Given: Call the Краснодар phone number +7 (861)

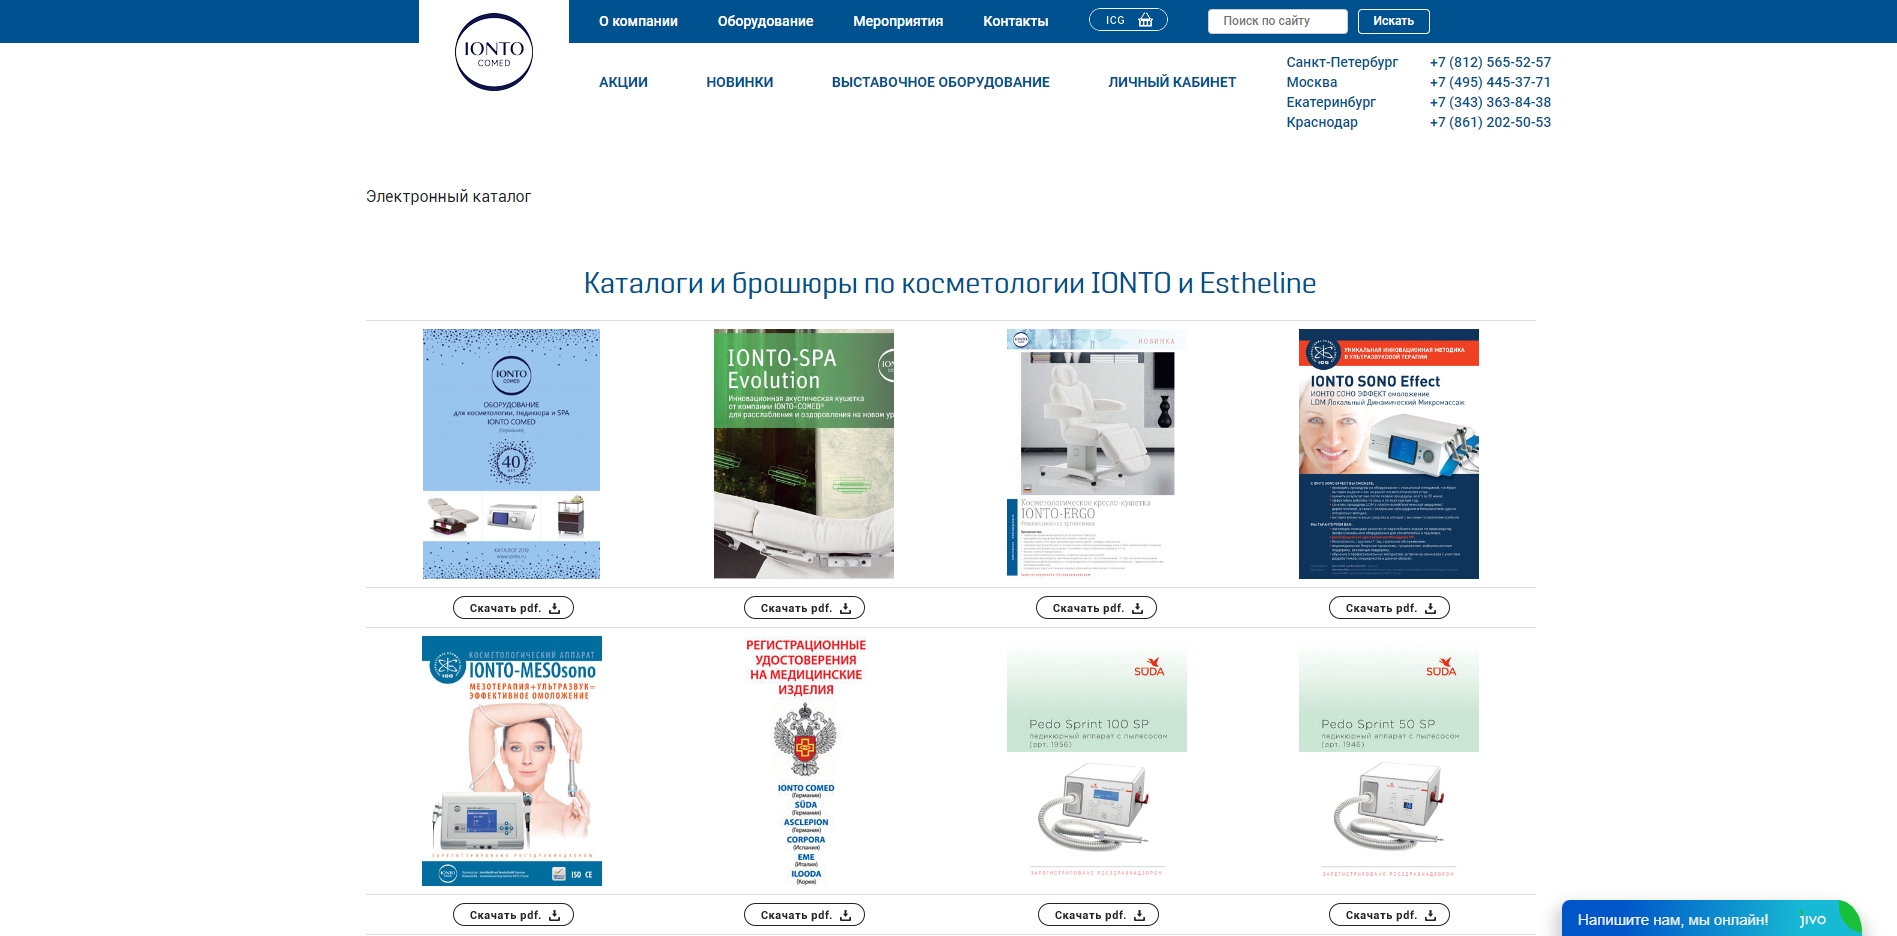Looking at the screenshot, I should click(1490, 122).
